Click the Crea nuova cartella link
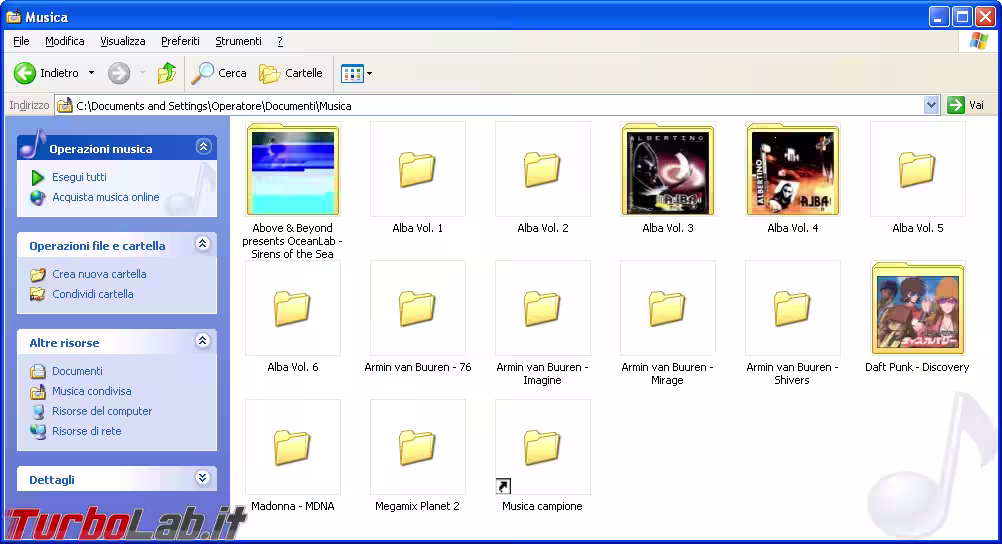Viewport: 1002px width, 544px height. coord(99,274)
